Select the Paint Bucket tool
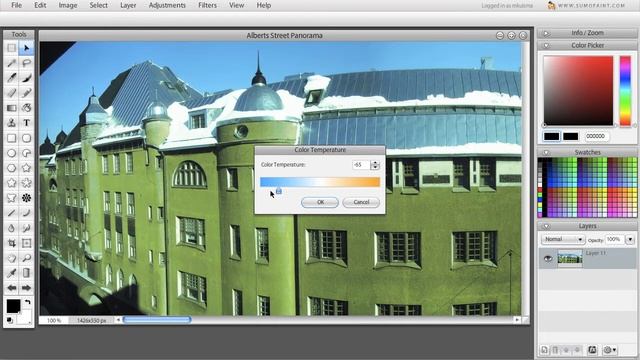The image size is (640, 360). coord(27,108)
